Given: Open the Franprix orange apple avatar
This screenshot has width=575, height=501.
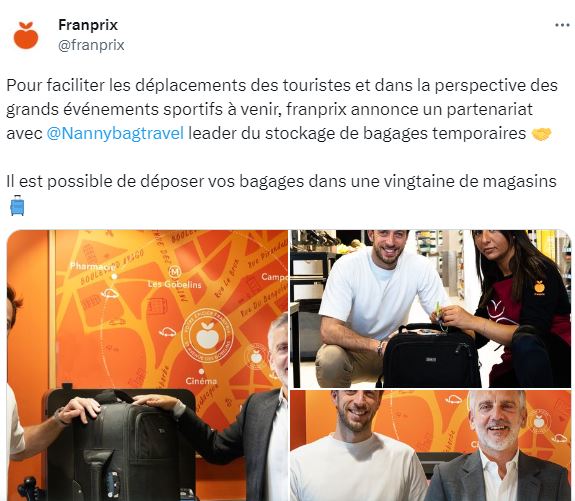Looking at the screenshot, I should (x=26, y=35).
